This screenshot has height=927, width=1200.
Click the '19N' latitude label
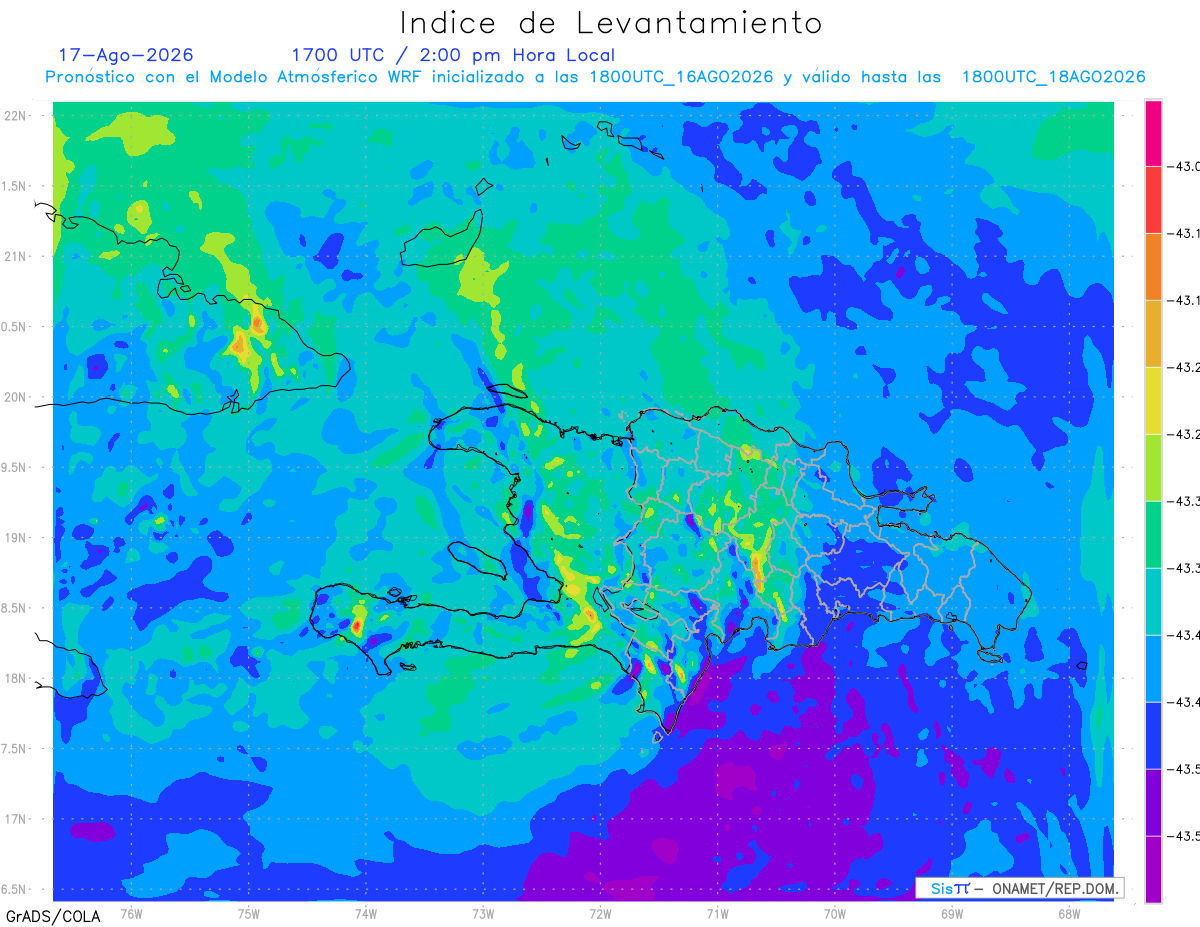16,538
